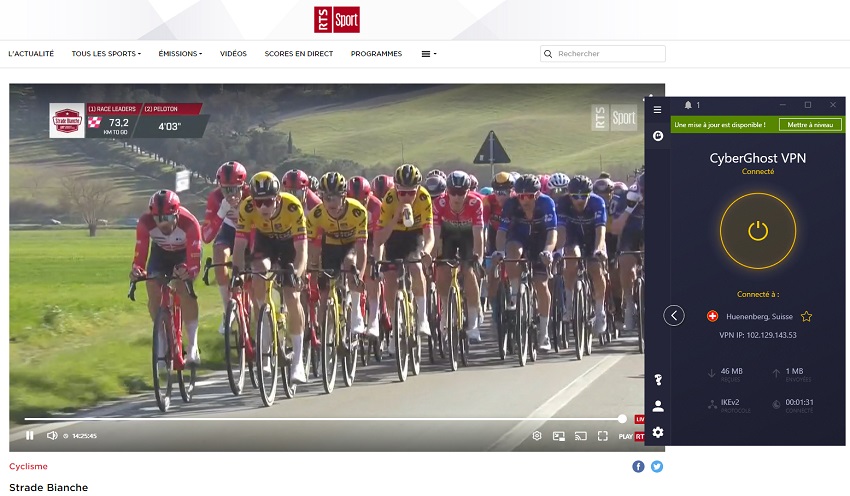Click the search magnifier icon

point(548,54)
